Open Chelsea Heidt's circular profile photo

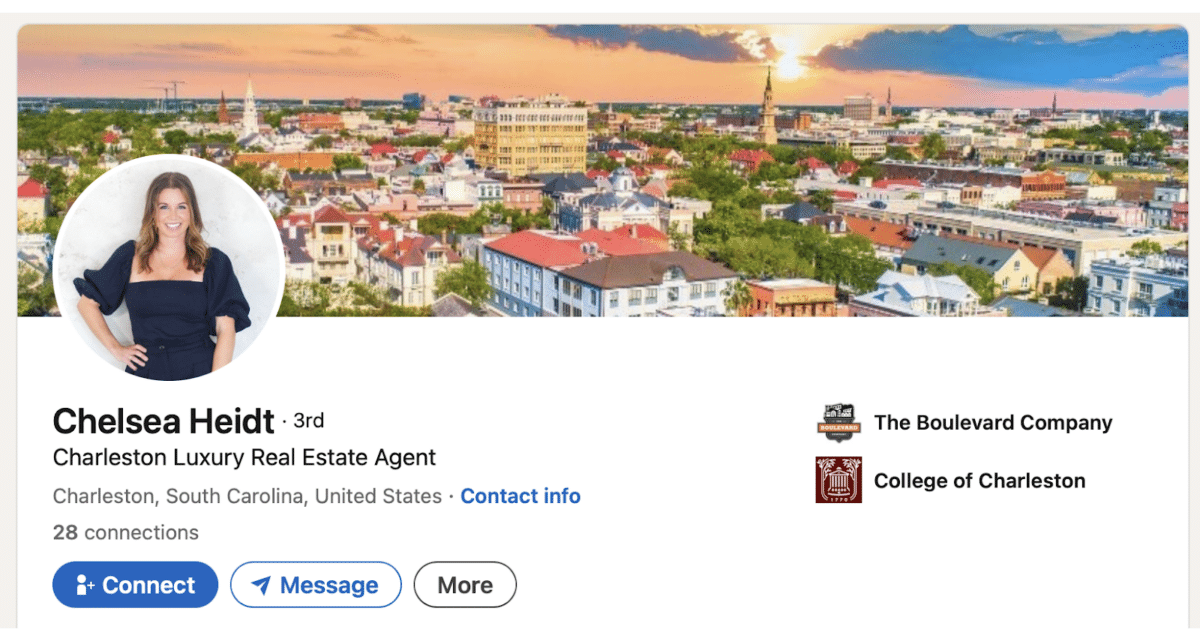169,268
